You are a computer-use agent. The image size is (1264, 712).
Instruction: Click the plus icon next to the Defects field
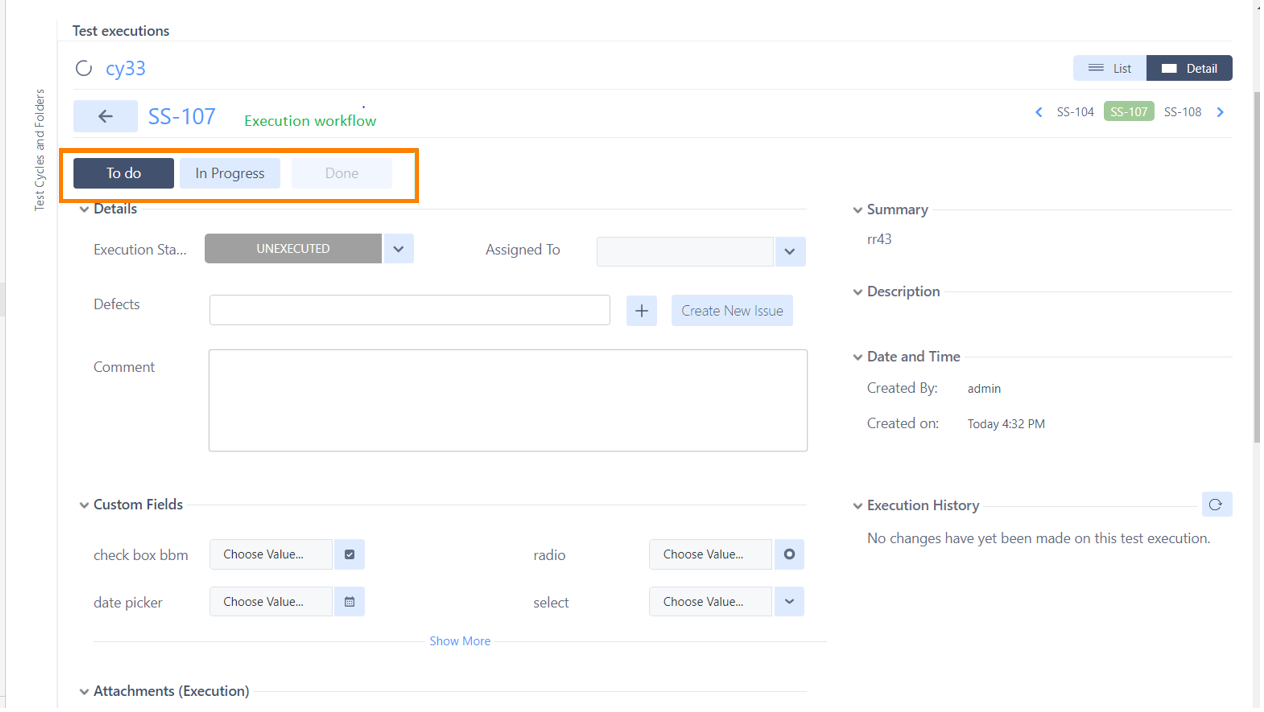point(641,310)
